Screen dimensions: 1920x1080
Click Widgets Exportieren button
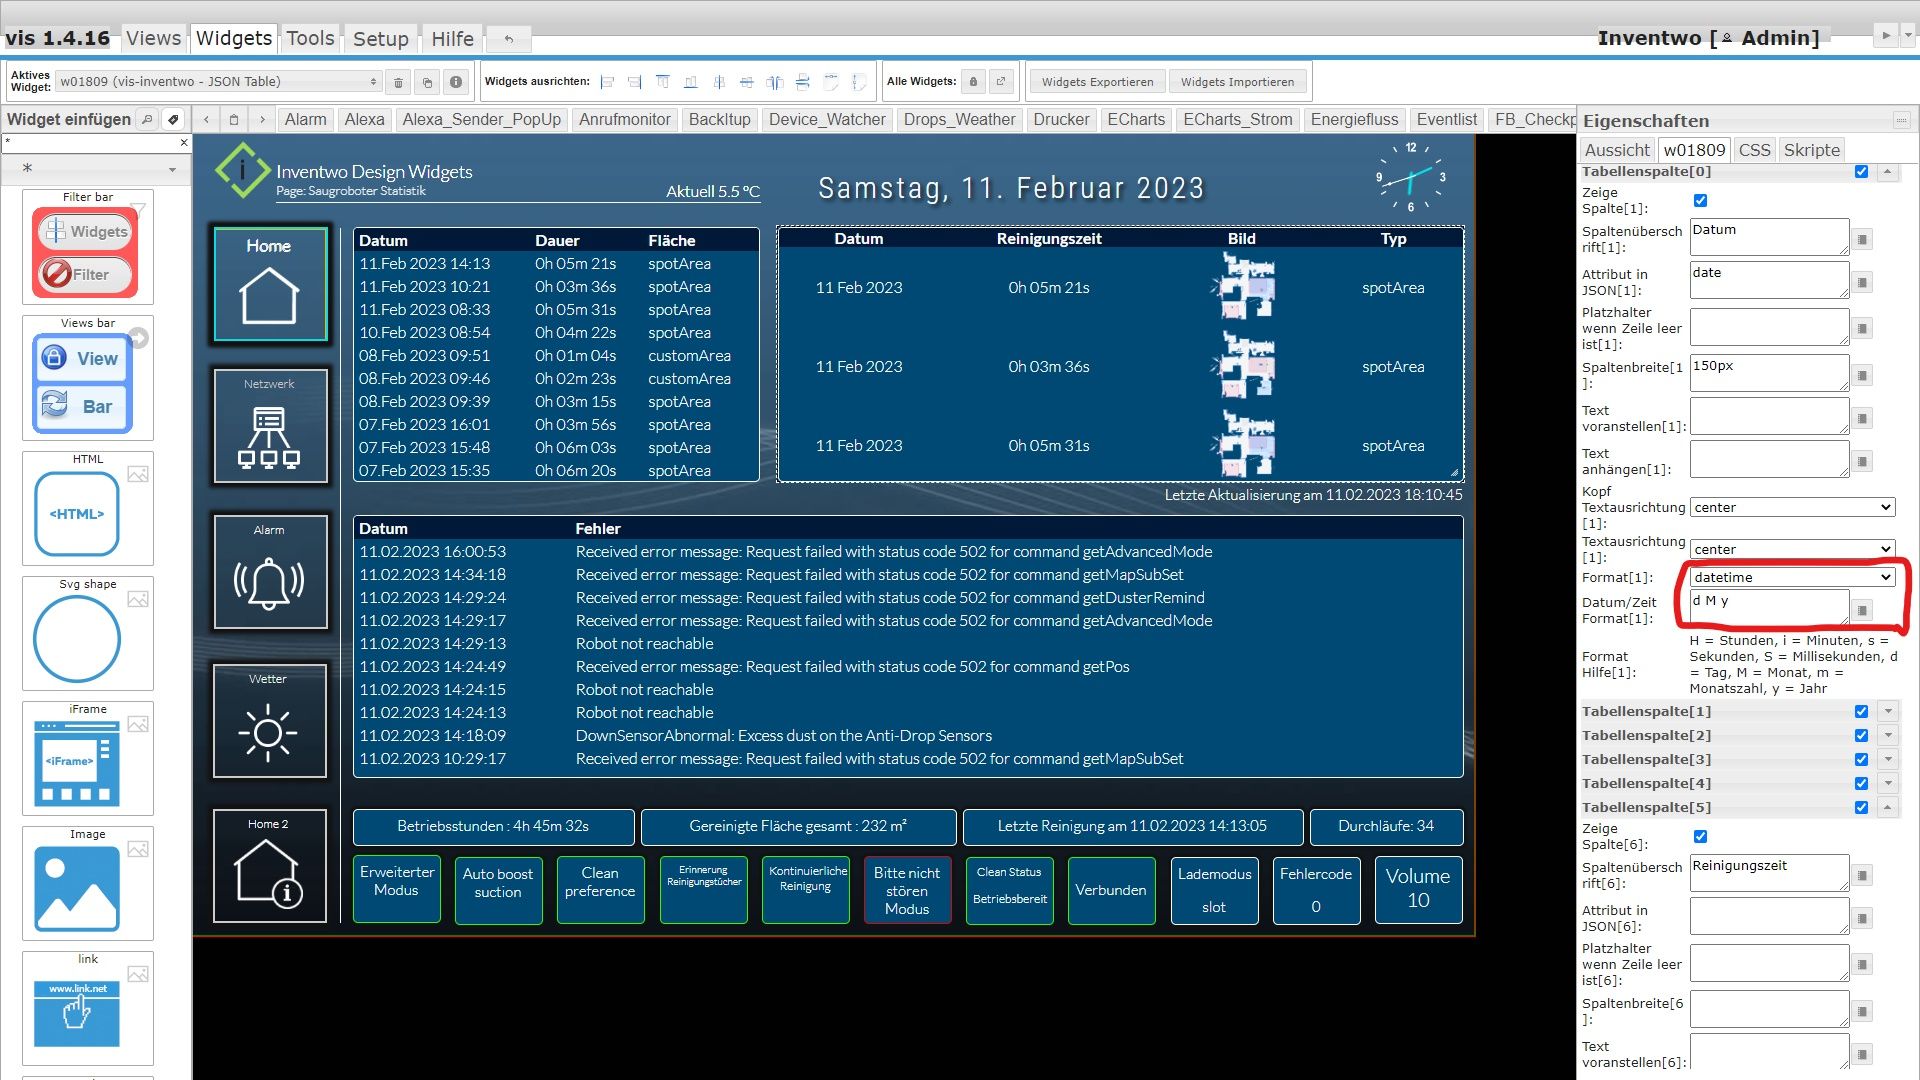click(x=1097, y=82)
